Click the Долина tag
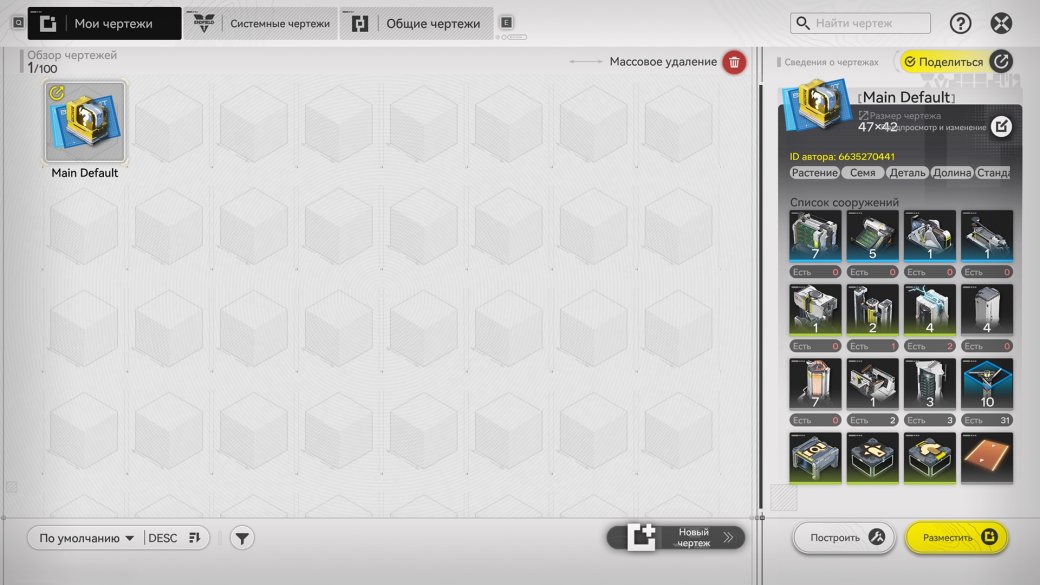Screen dimensions: 1040x585 [x=952, y=172]
